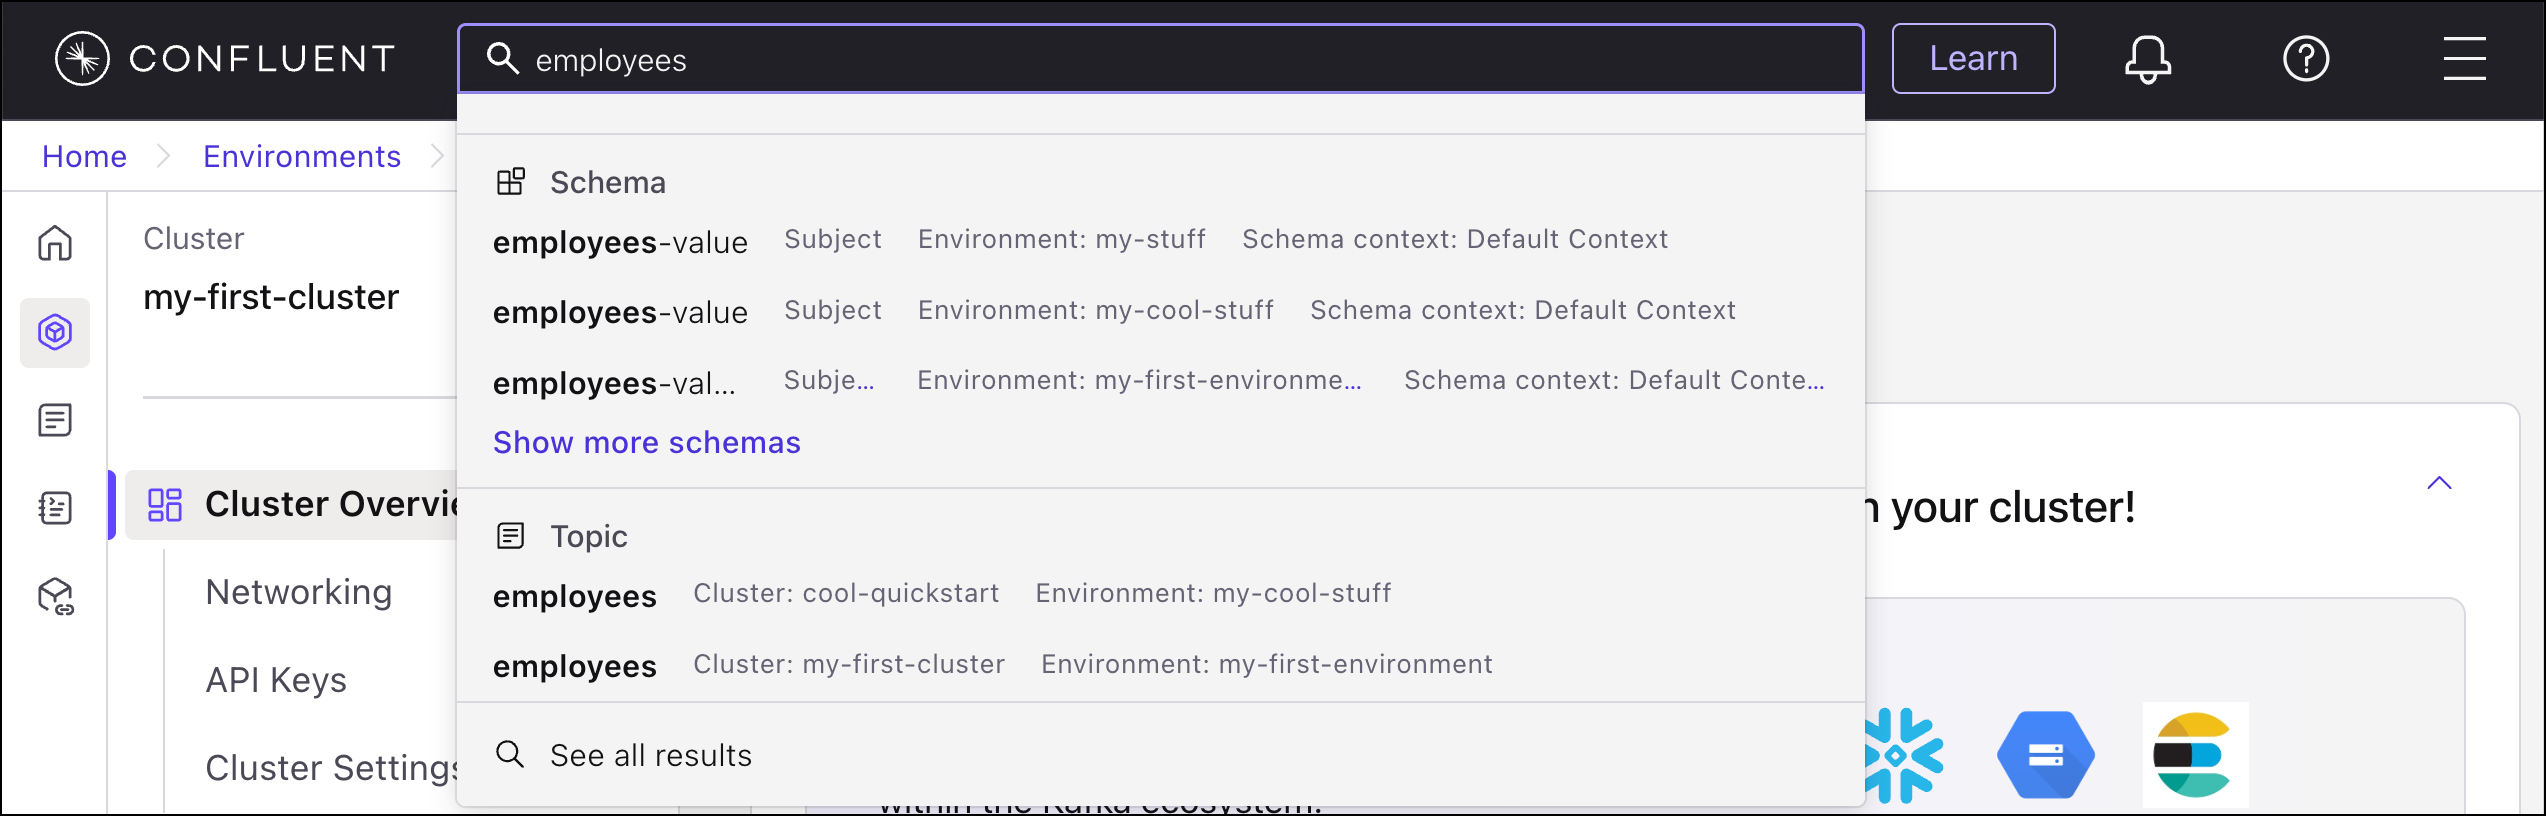2546x816 pixels.
Task: Select employees topic in my-first-cluster
Action: pos(575,666)
